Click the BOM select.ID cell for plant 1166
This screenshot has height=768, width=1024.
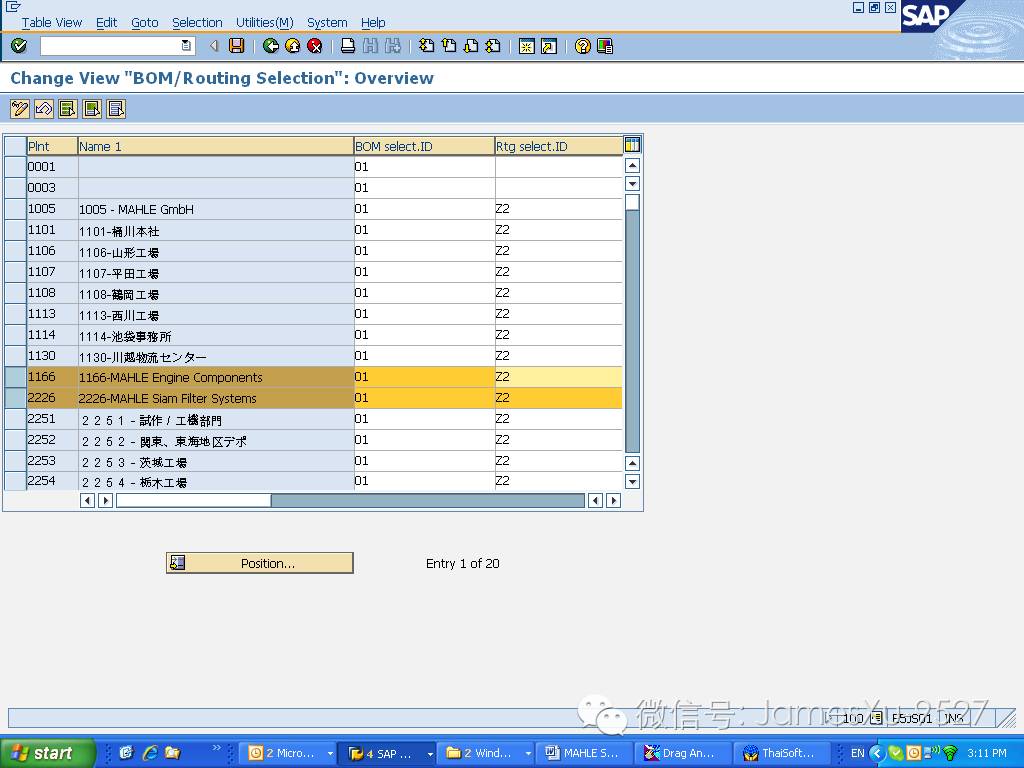point(424,377)
